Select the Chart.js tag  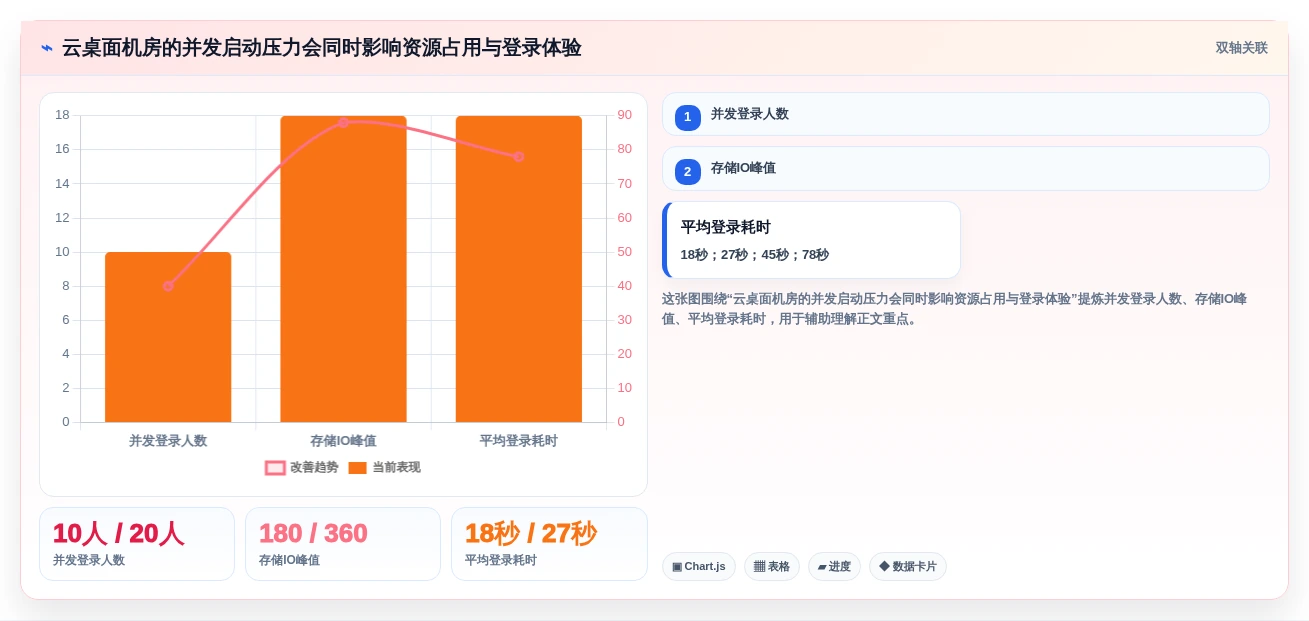(x=699, y=566)
